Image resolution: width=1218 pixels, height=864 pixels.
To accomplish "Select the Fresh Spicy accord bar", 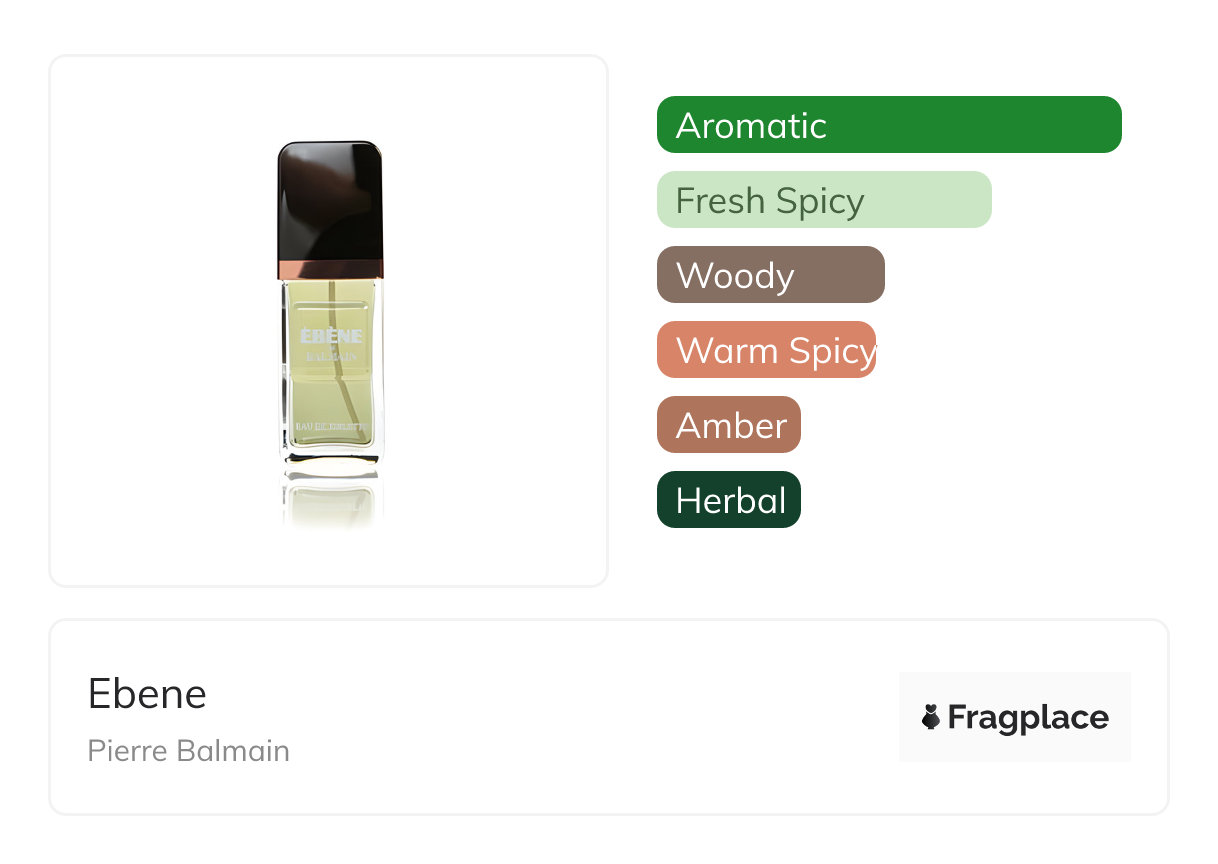I will 824,200.
